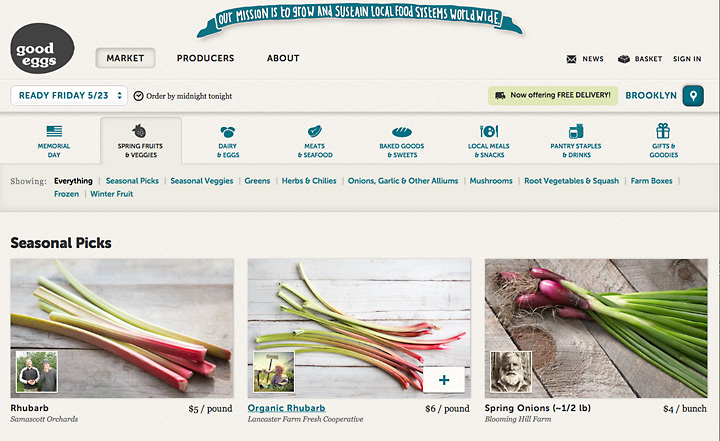Click the Brooklyn location pin icon
This screenshot has width=720, height=441.
point(693,96)
